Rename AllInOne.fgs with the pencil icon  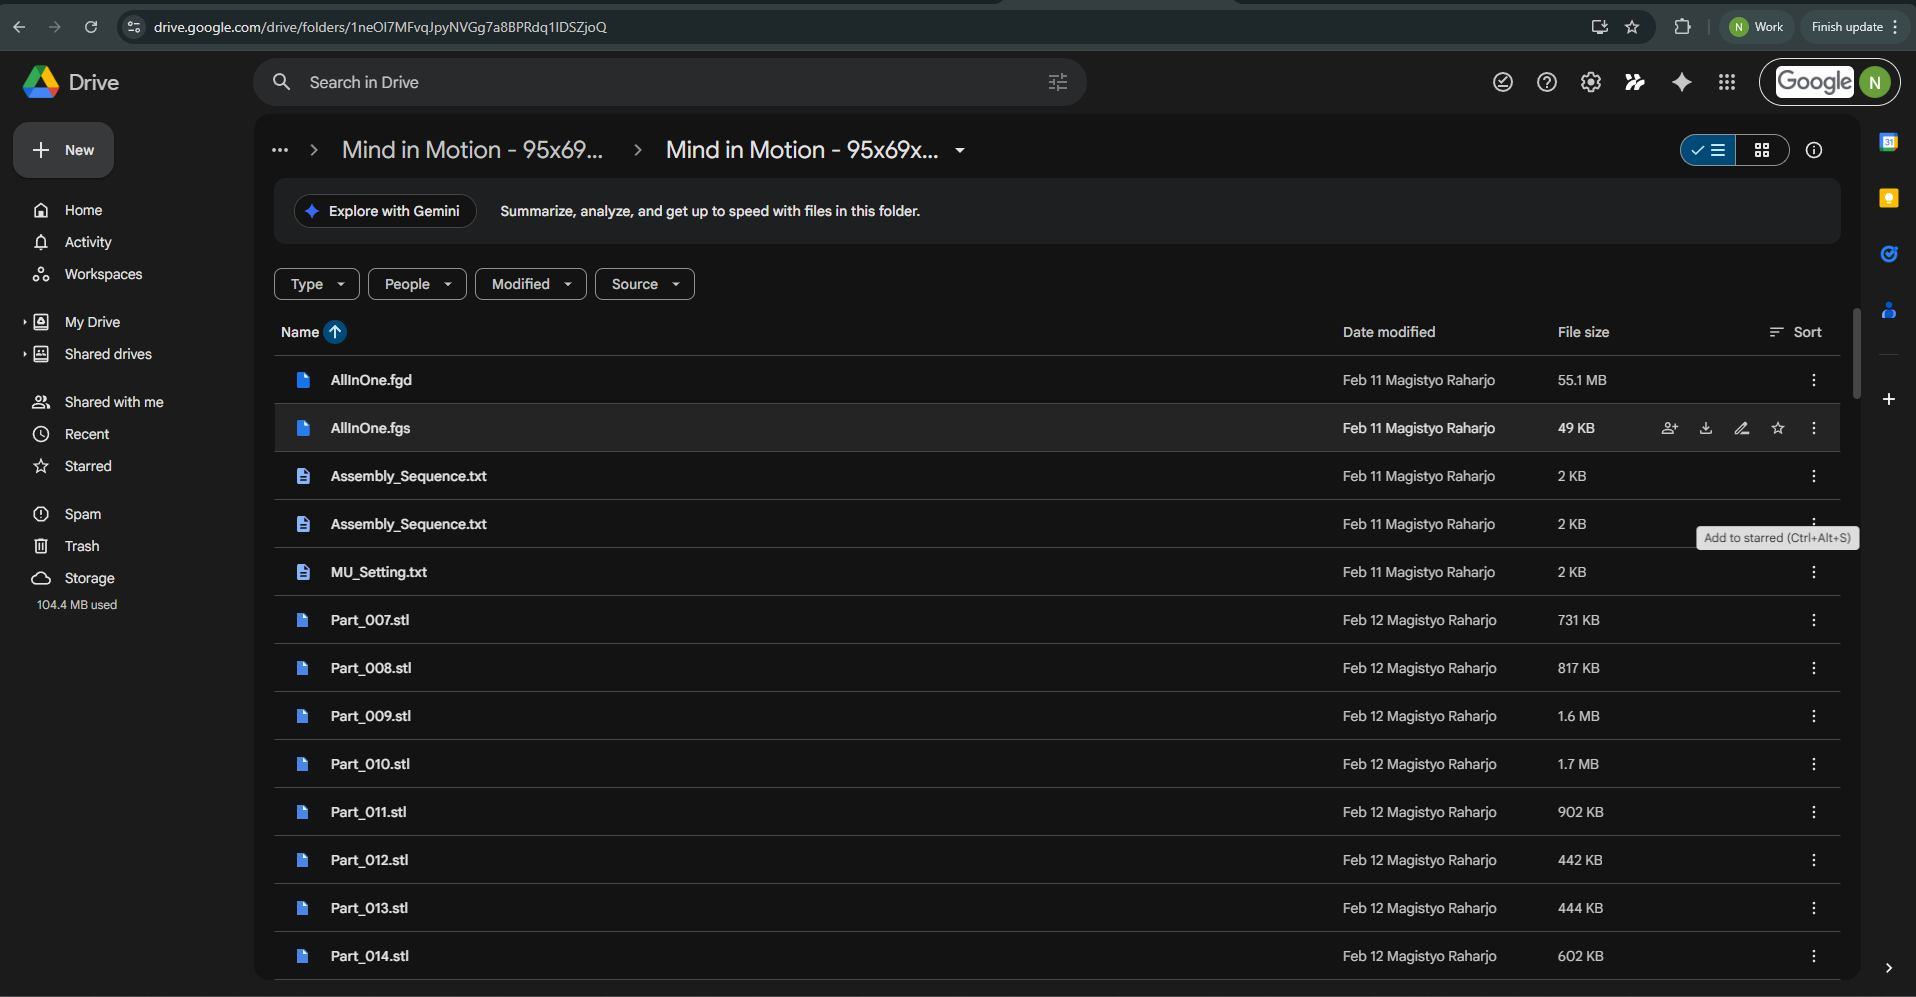[x=1742, y=428]
